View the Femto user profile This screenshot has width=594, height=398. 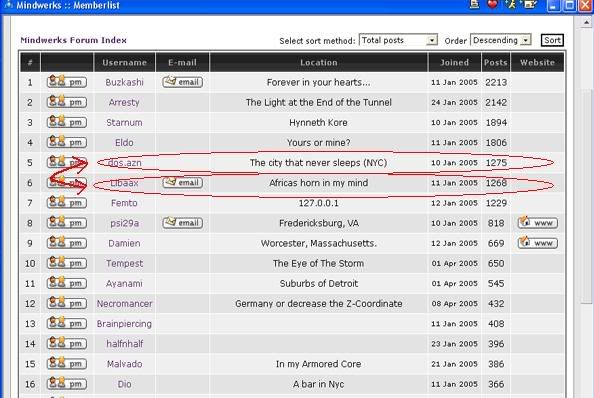coord(124,203)
